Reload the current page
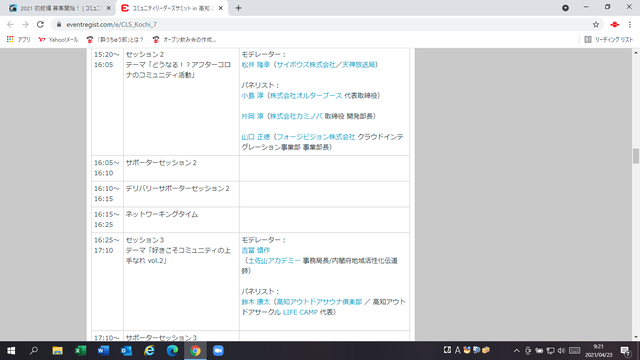 (40, 24)
